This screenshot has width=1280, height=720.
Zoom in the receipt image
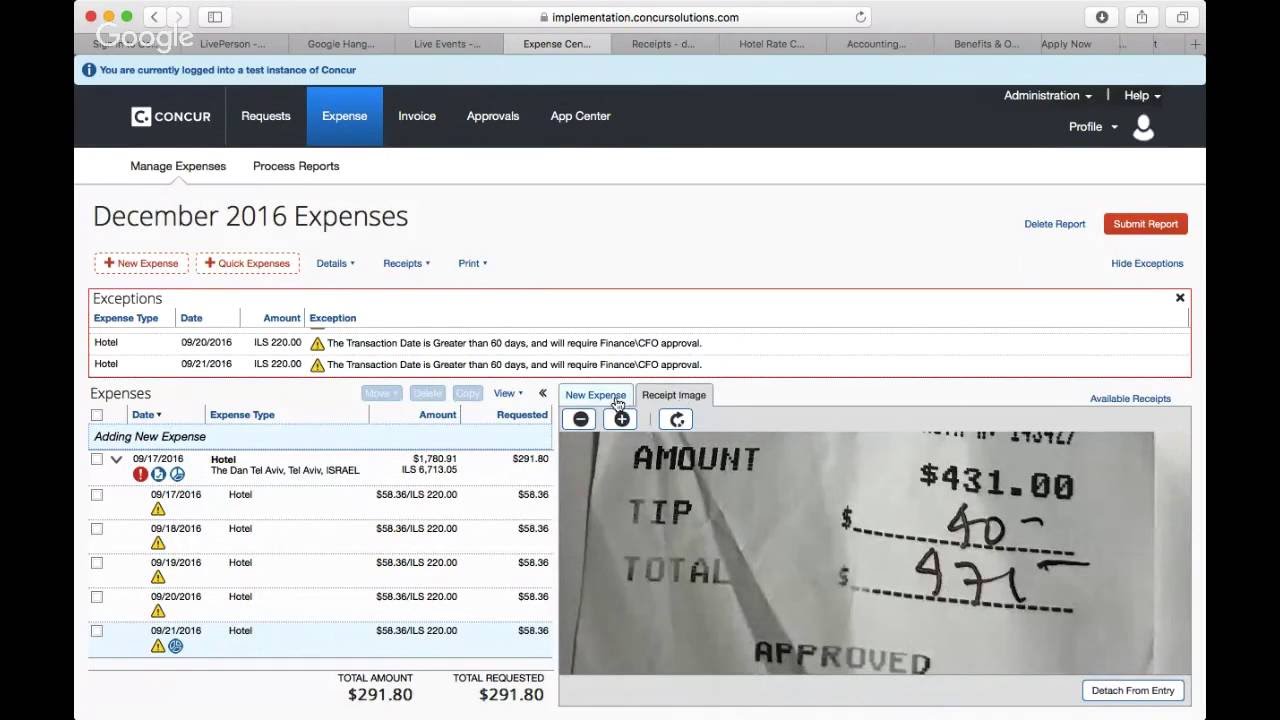coord(621,420)
